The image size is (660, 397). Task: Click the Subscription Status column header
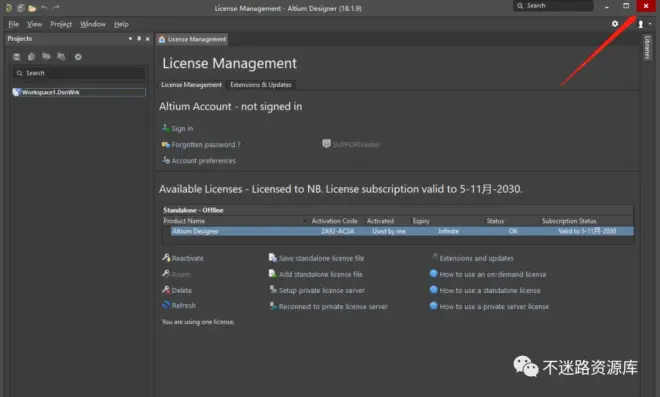(x=569, y=221)
